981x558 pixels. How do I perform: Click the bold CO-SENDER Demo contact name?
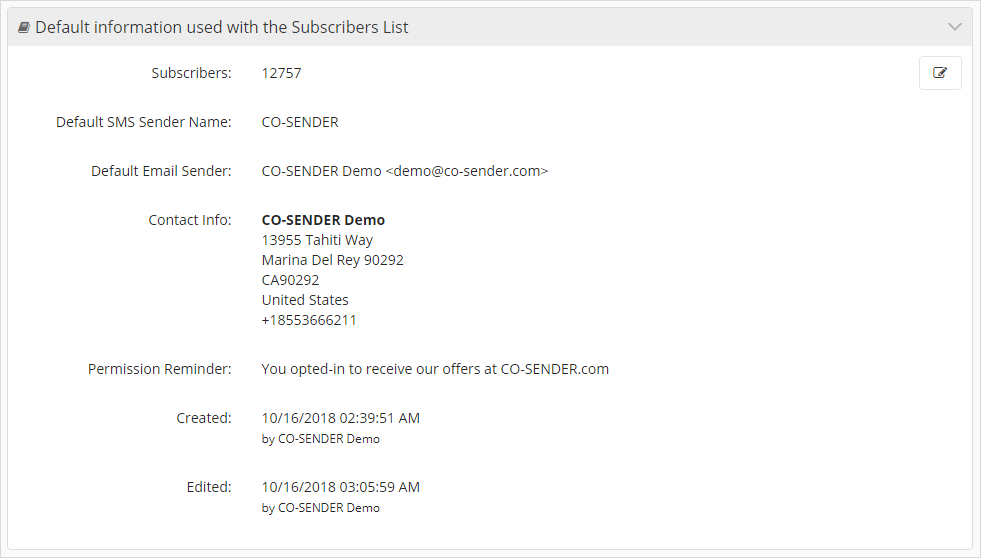323,220
